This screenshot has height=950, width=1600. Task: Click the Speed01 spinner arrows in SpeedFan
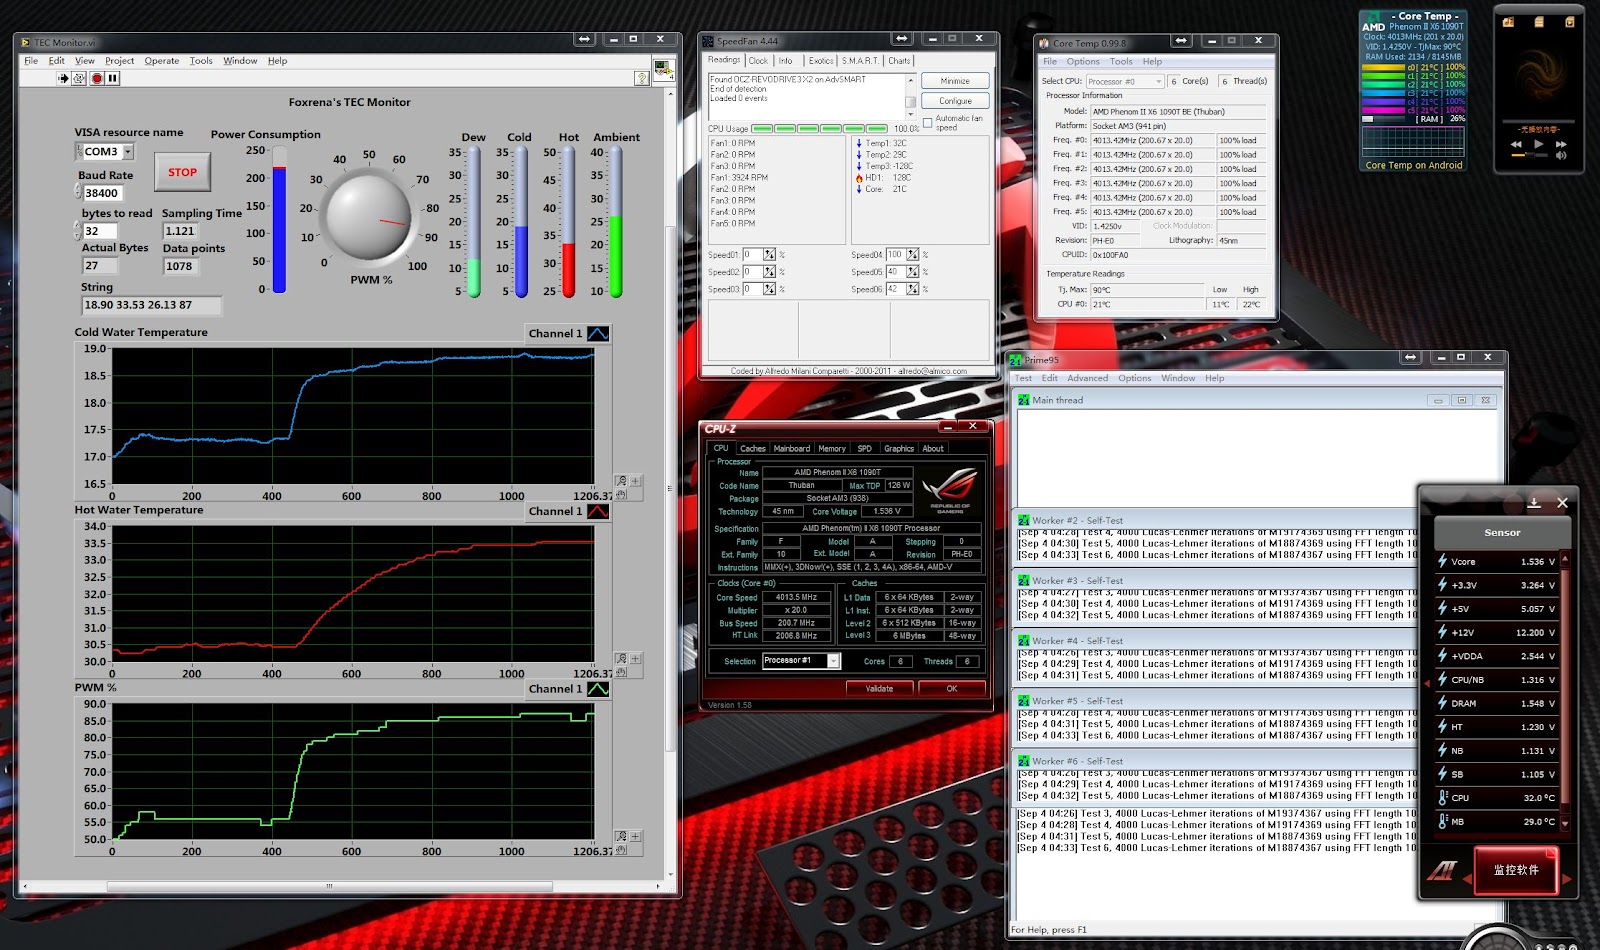tap(769, 255)
